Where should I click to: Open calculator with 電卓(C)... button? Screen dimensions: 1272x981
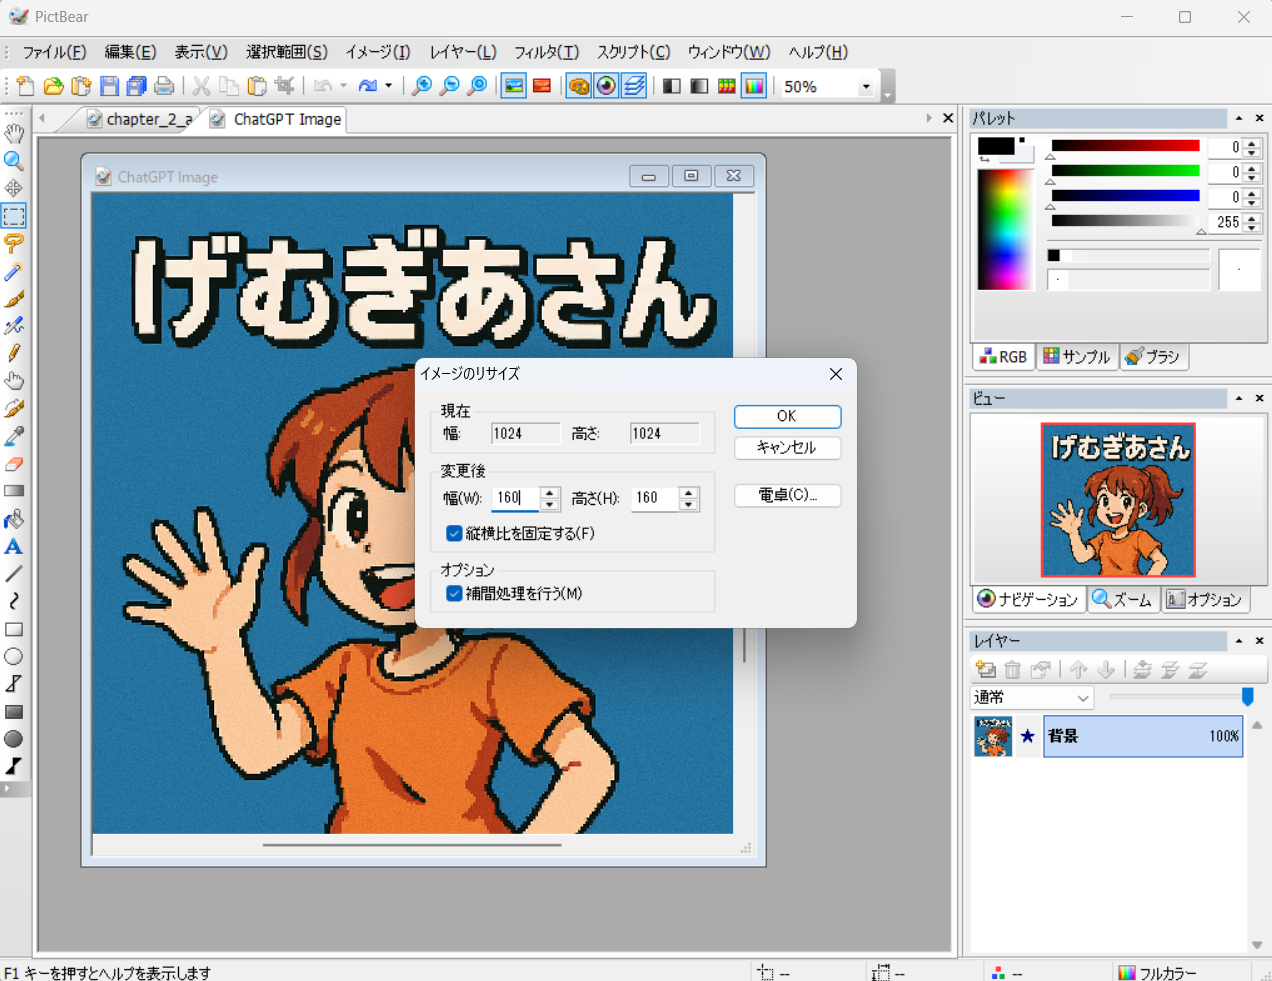click(x=787, y=495)
